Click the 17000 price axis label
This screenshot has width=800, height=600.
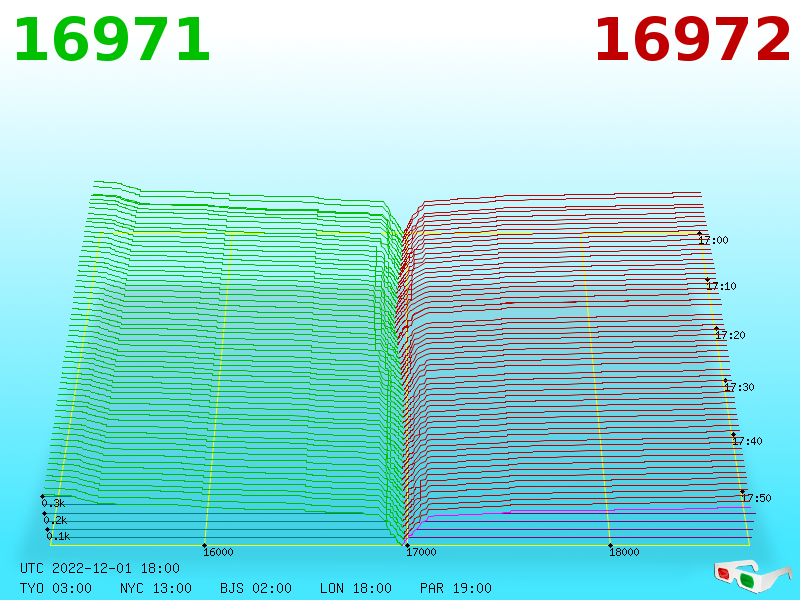421,552
